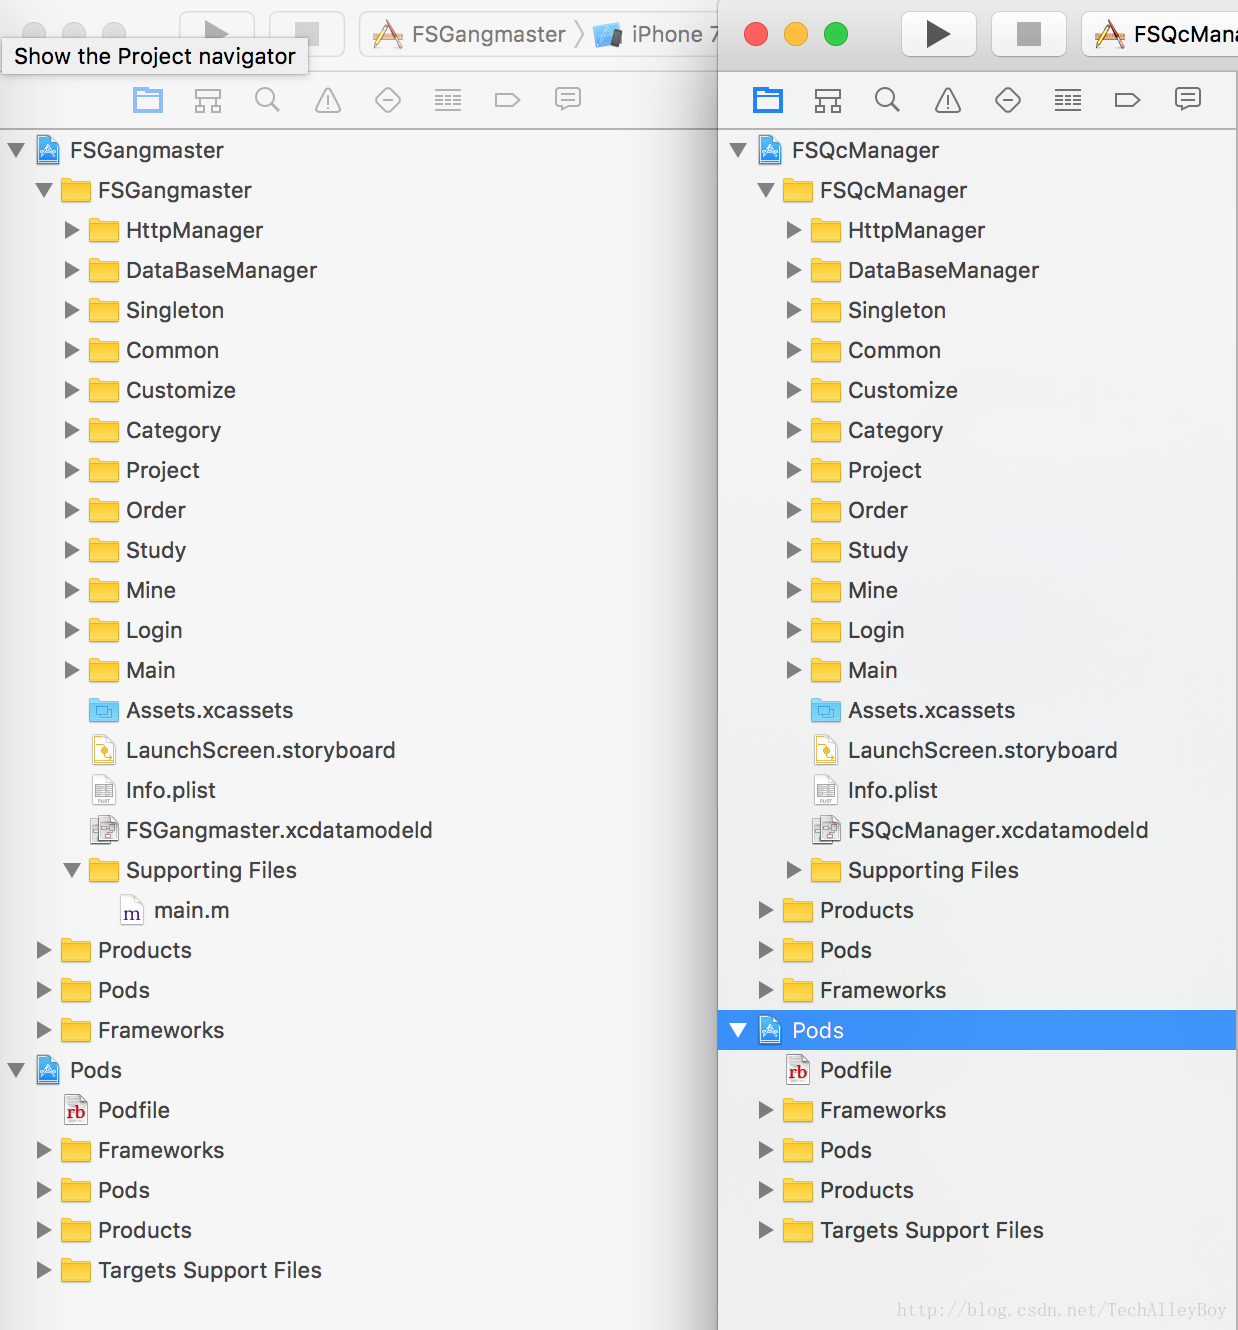Open Issue navigator in FSGangmaster window
This screenshot has width=1238, height=1330.
pyautogui.click(x=328, y=100)
